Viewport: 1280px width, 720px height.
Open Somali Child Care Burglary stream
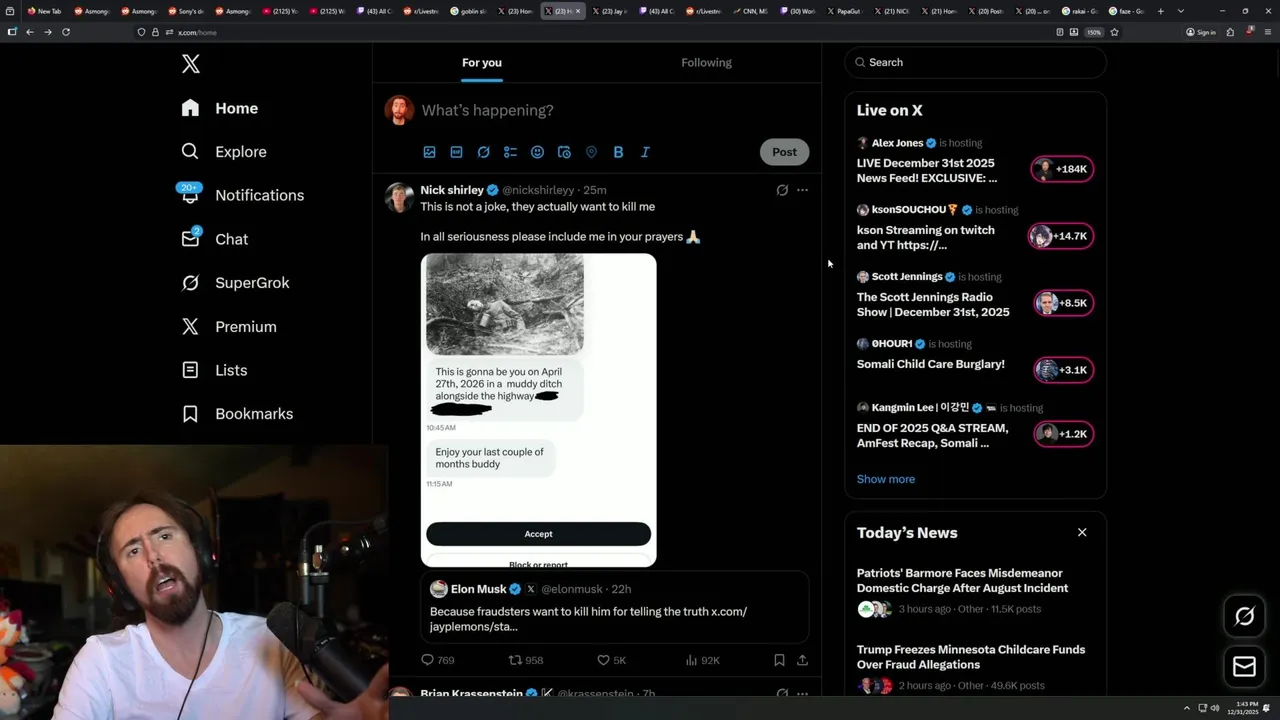point(931,364)
